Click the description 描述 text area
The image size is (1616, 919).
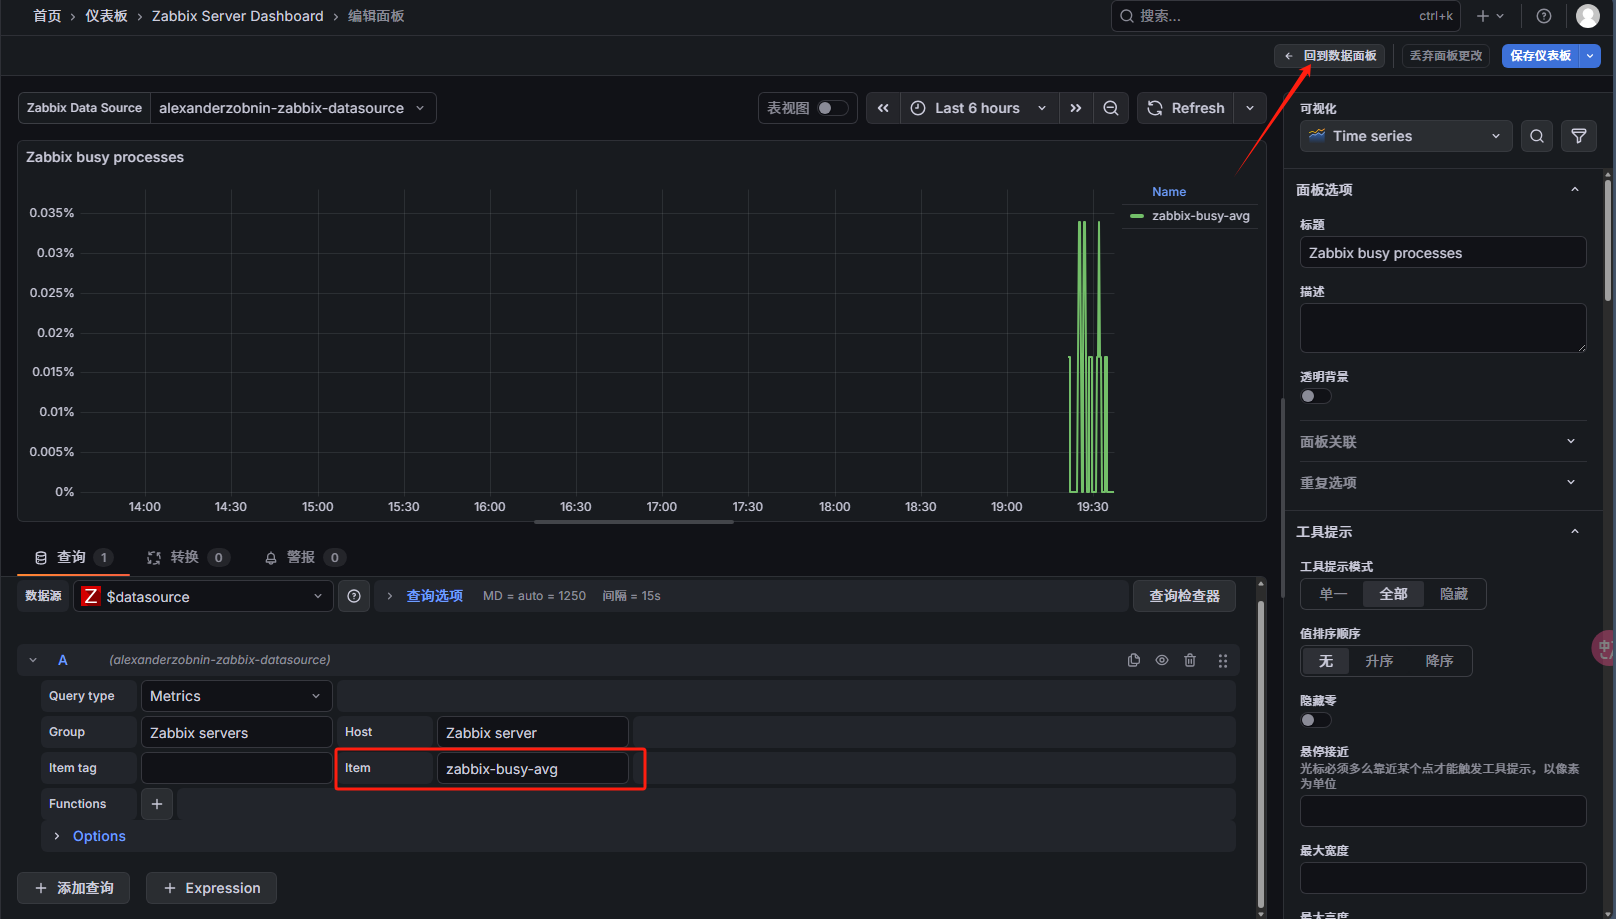1443,328
